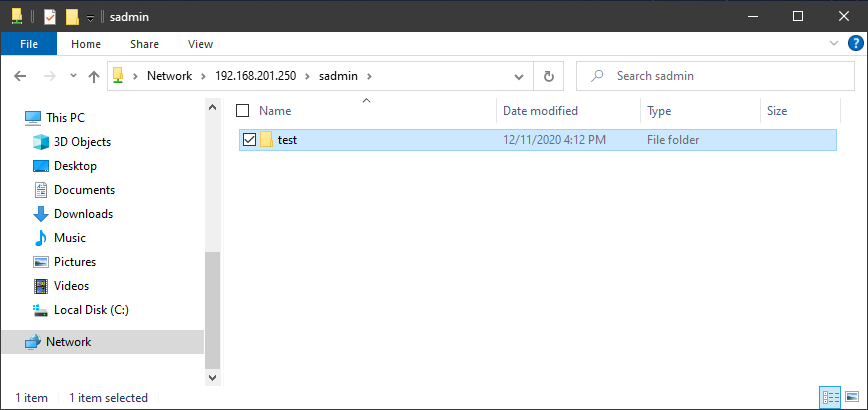Uncheck the test folder checkbox

[x=250, y=140]
